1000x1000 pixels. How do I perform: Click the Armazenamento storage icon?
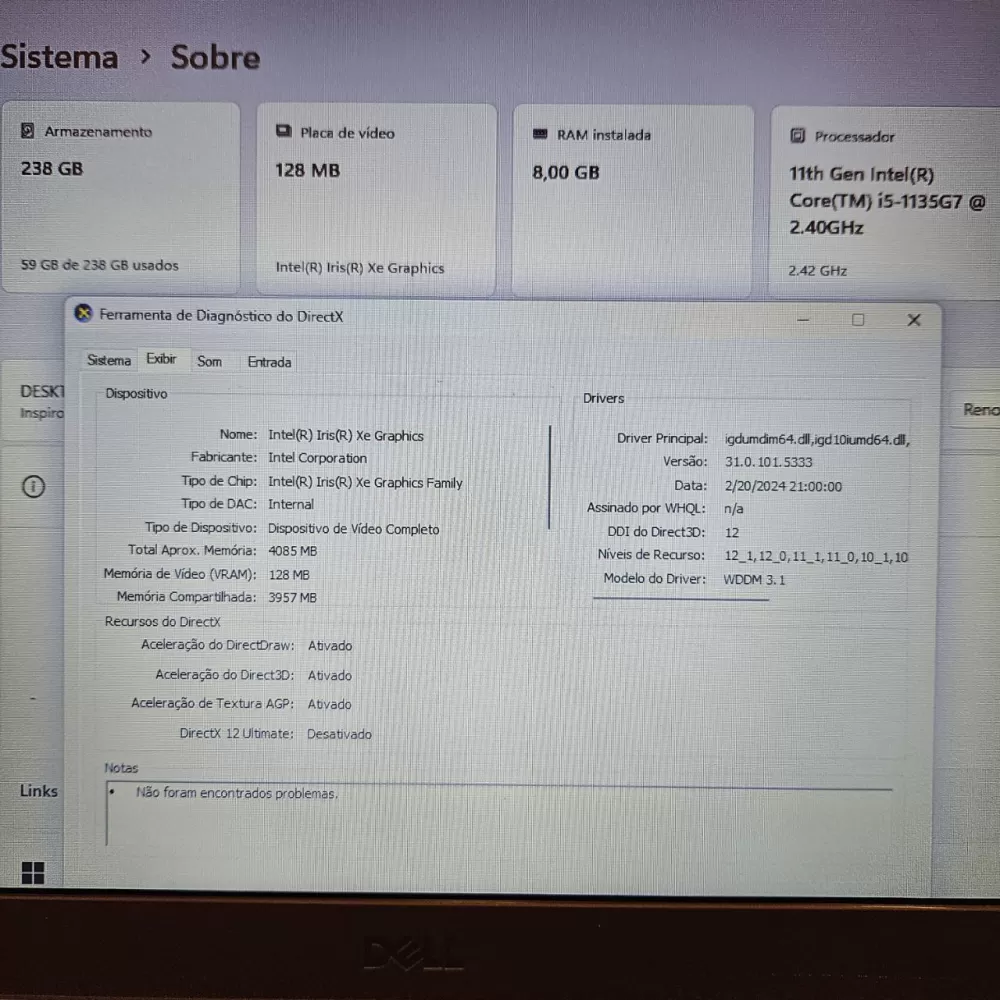click(27, 131)
